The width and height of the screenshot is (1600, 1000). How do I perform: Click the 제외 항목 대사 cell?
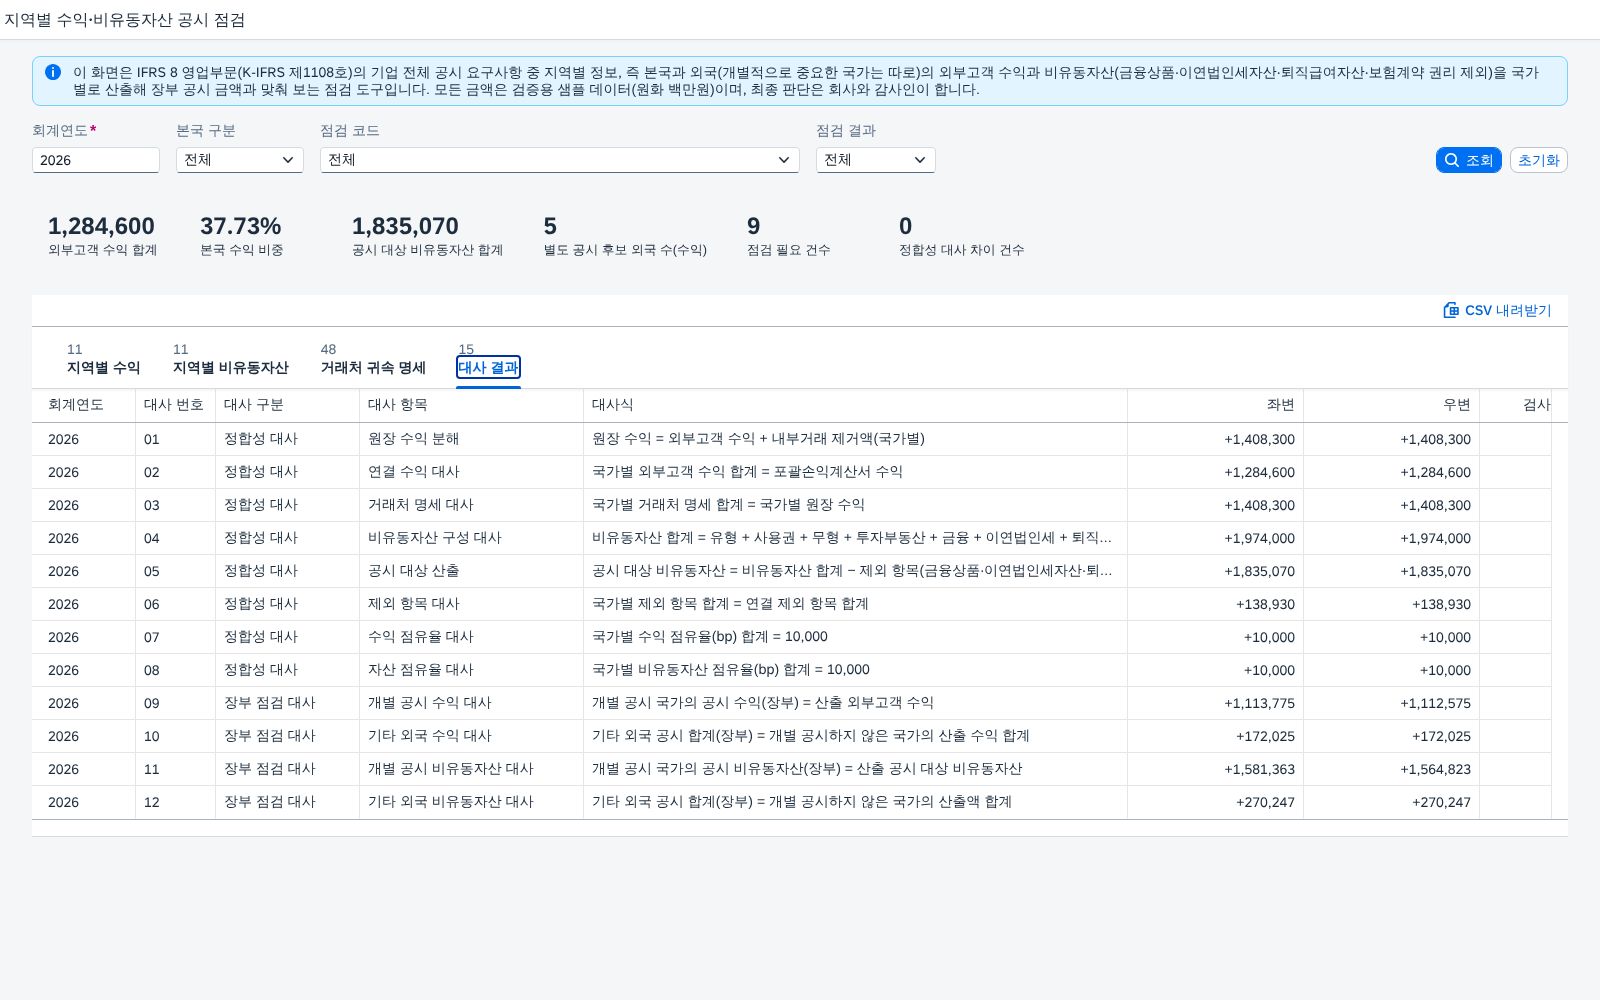[471, 604]
